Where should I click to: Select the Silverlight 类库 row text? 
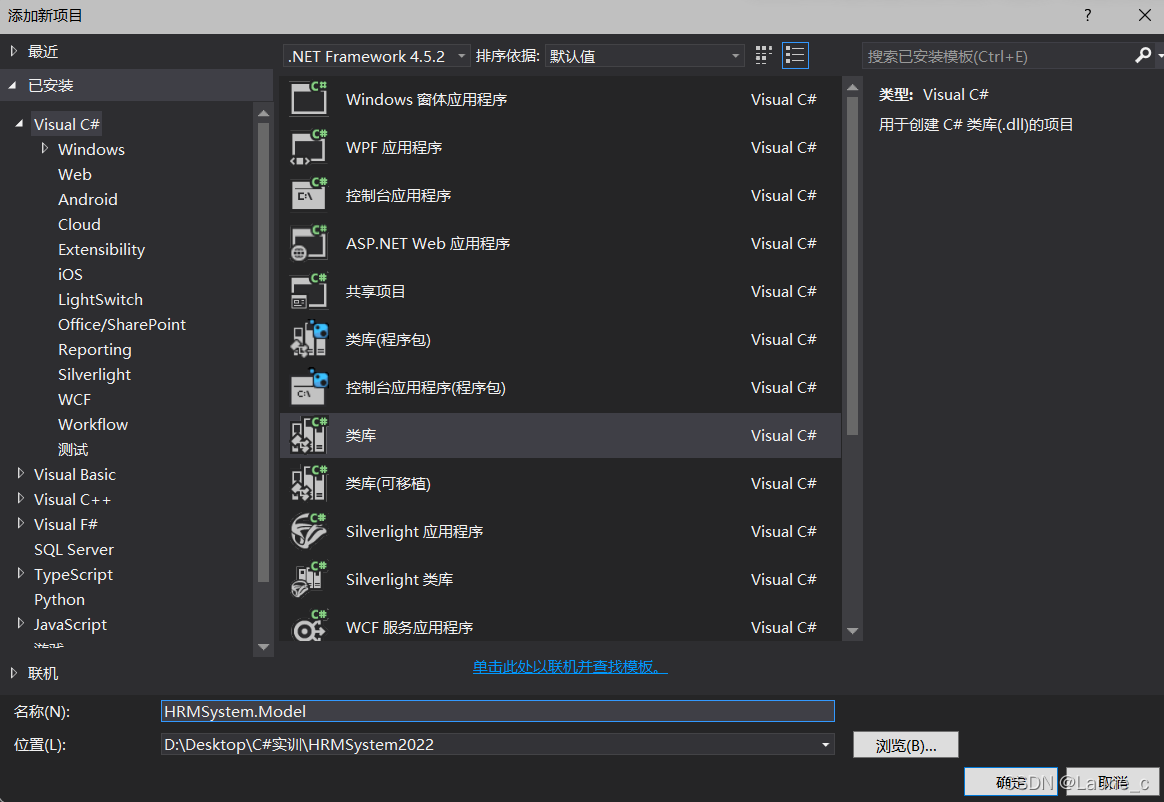tap(399, 579)
